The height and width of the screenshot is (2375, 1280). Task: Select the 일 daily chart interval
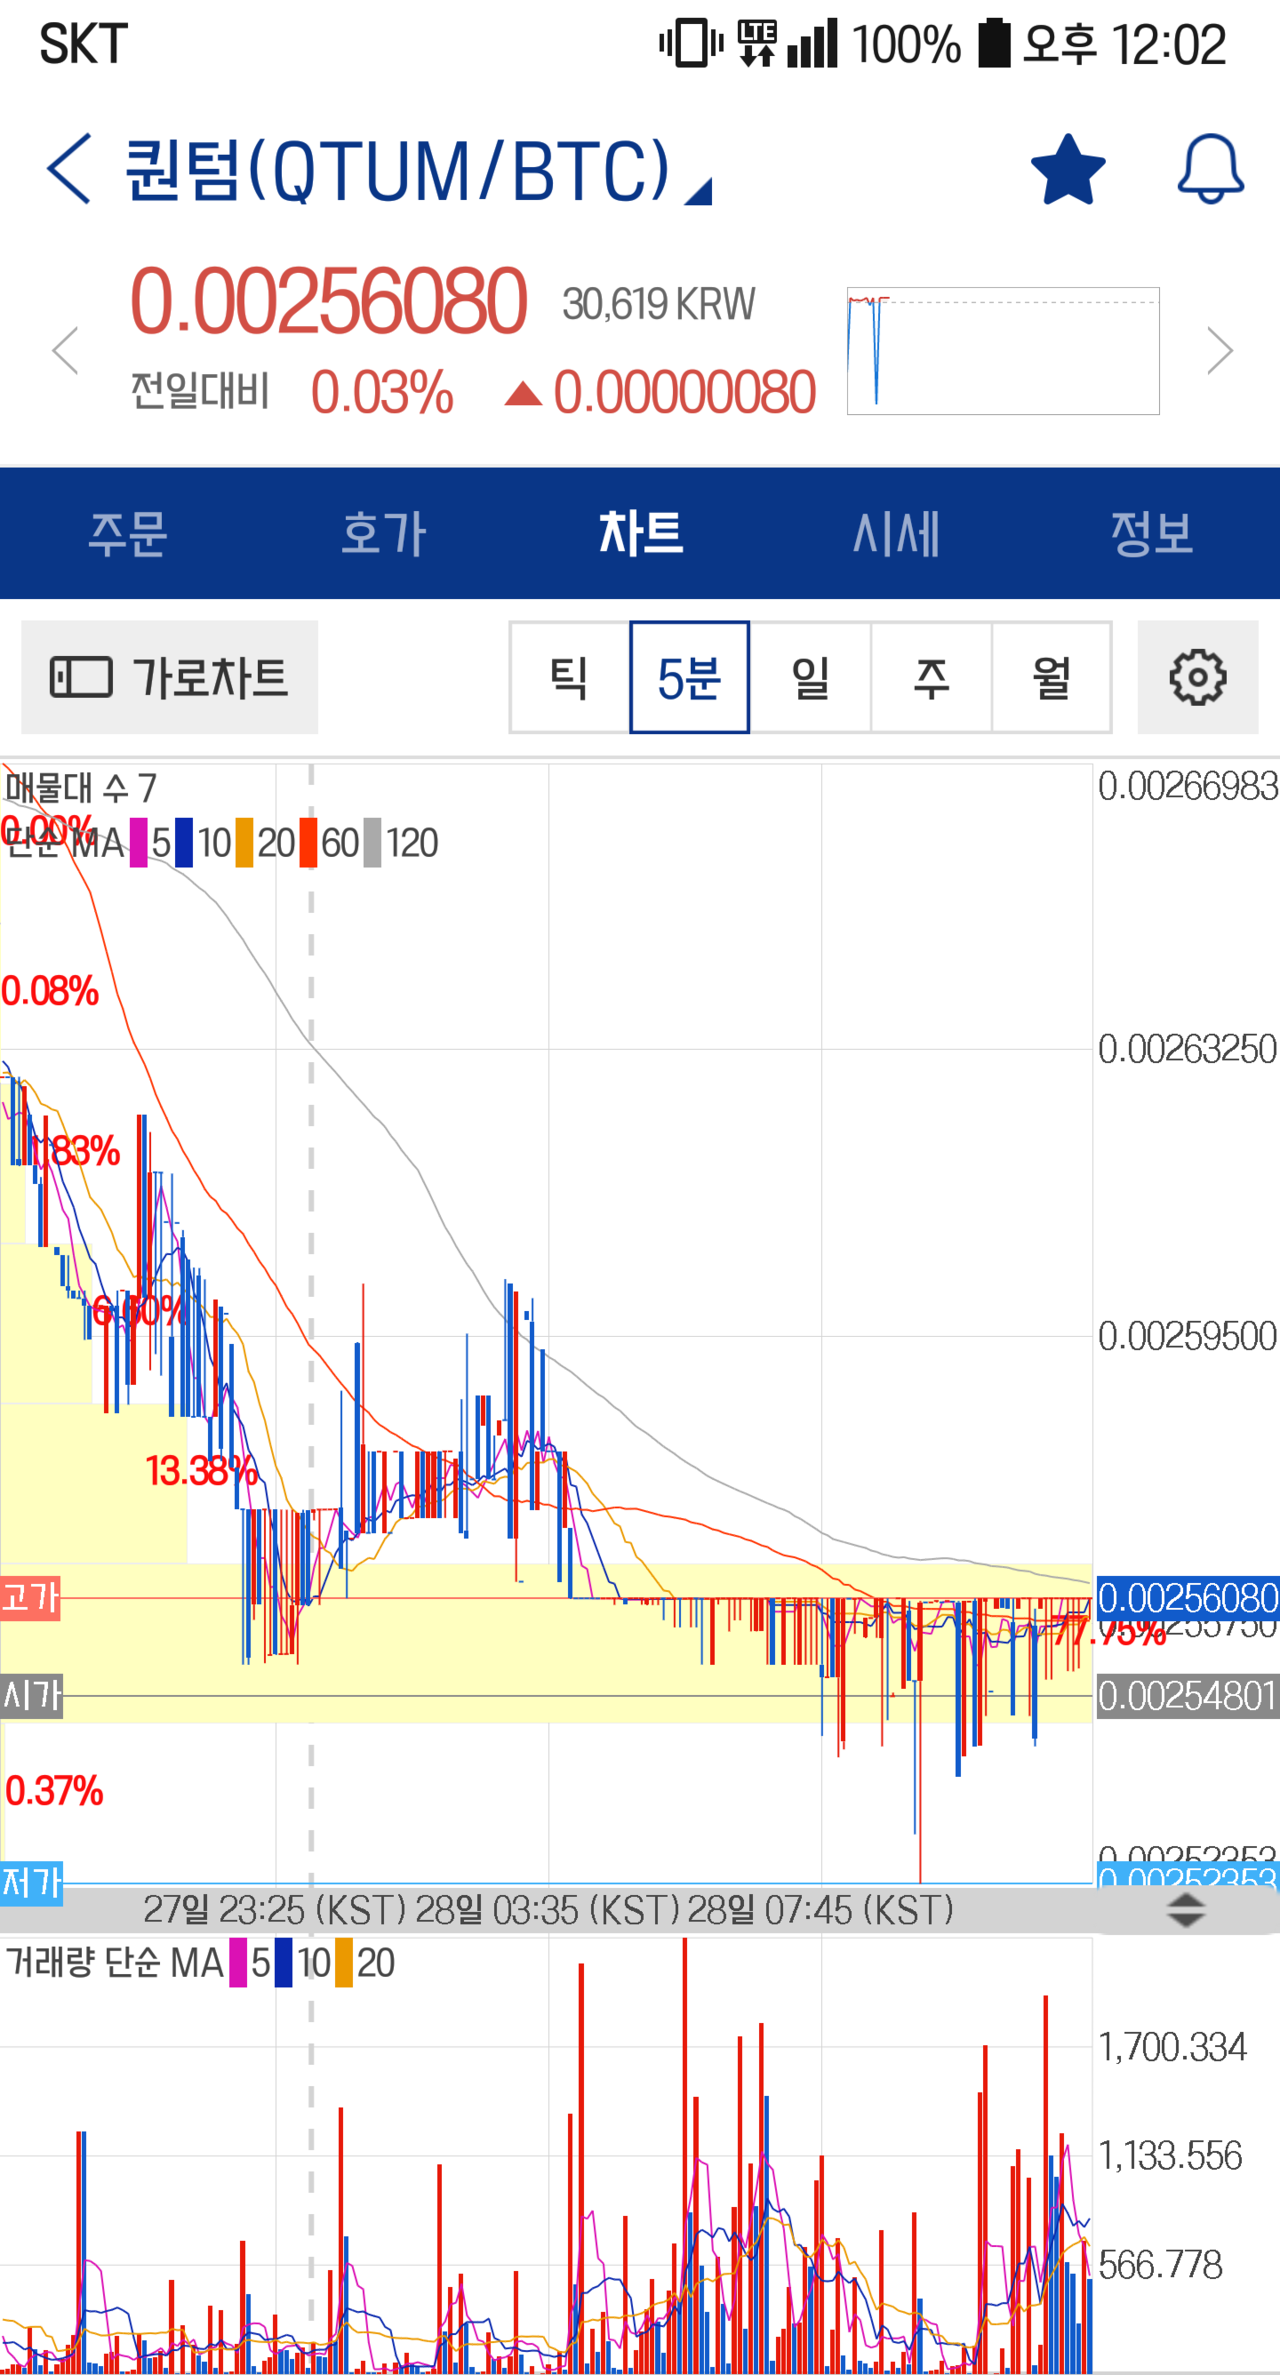tap(810, 678)
